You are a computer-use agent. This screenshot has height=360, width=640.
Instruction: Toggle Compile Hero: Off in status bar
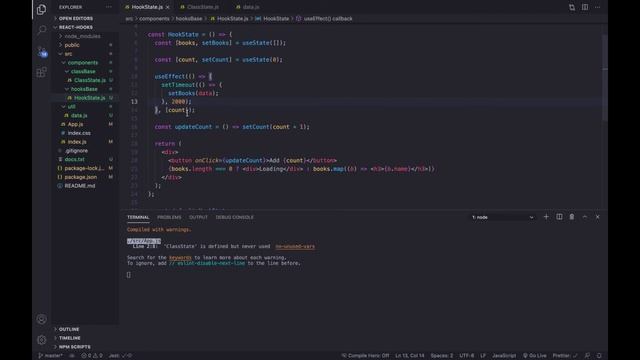(x=365, y=356)
